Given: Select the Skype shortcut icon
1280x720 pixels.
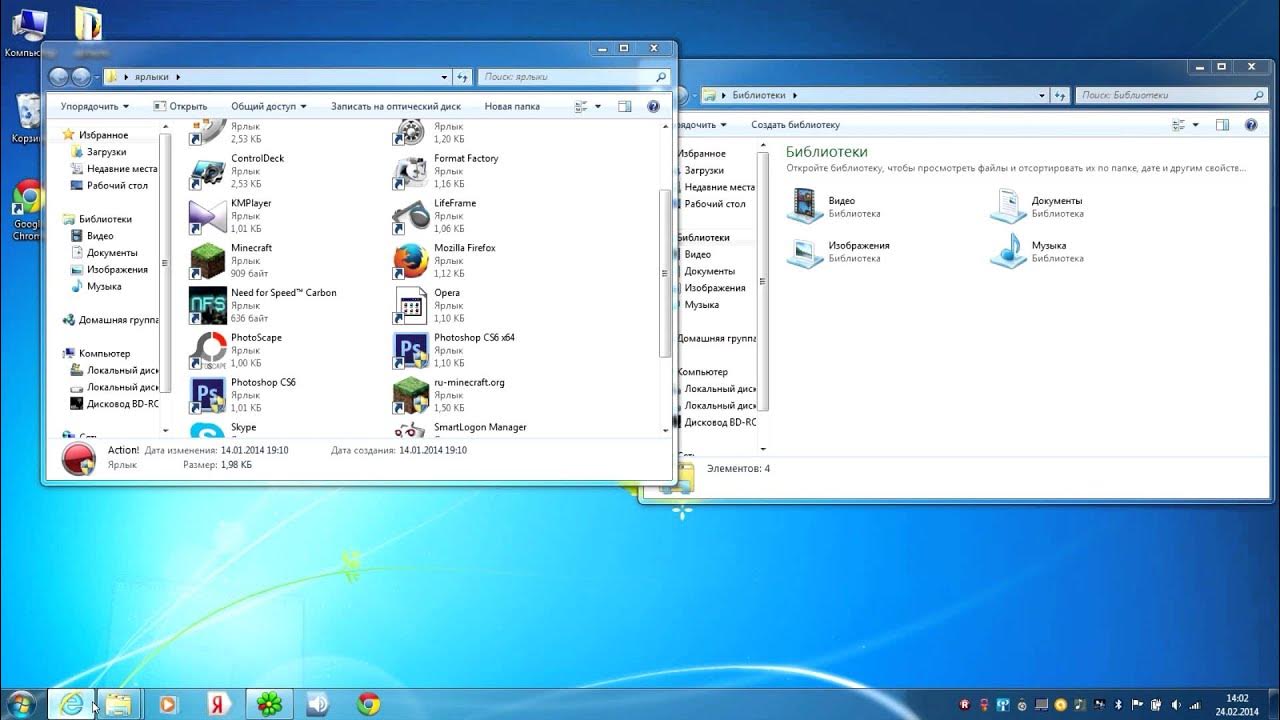Looking at the screenshot, I should click(x=208, y=431).
